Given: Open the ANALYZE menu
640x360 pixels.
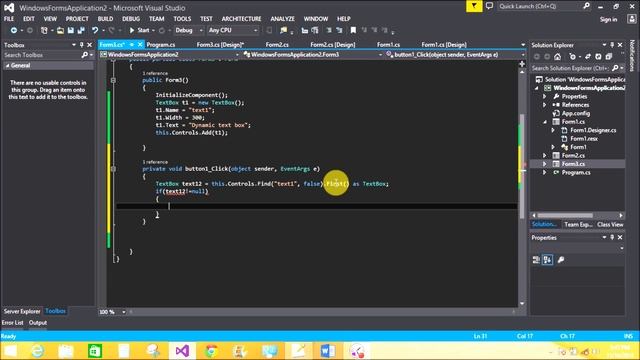Looking at the screenshot, I should [282, 19].
